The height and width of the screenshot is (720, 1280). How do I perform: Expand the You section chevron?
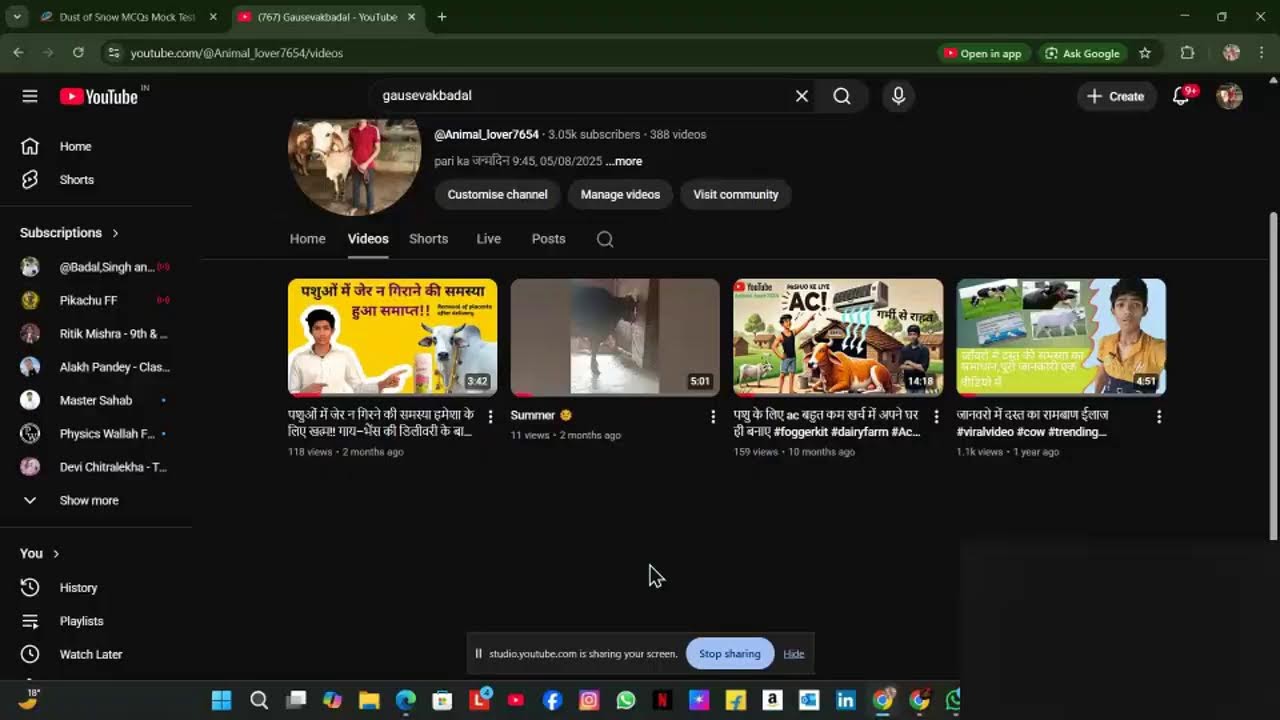[56, 554]
